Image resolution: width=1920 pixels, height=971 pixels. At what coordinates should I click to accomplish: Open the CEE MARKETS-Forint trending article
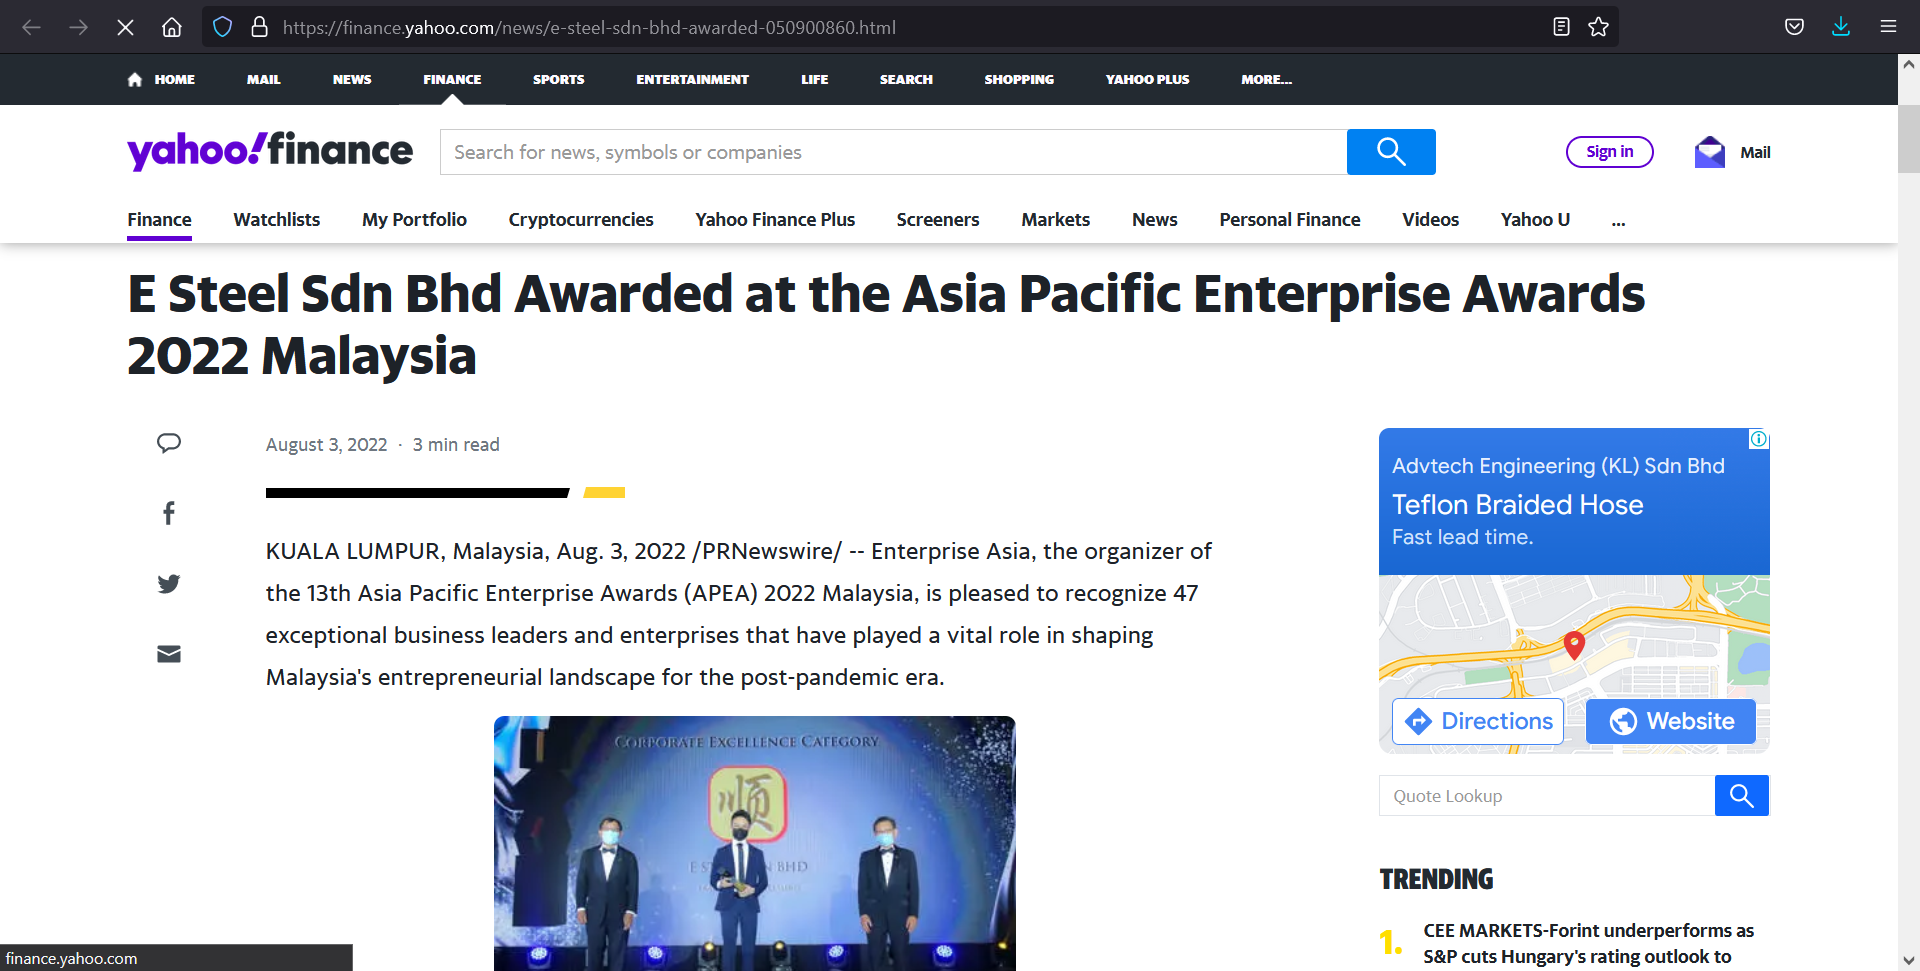click(1588, 944)
